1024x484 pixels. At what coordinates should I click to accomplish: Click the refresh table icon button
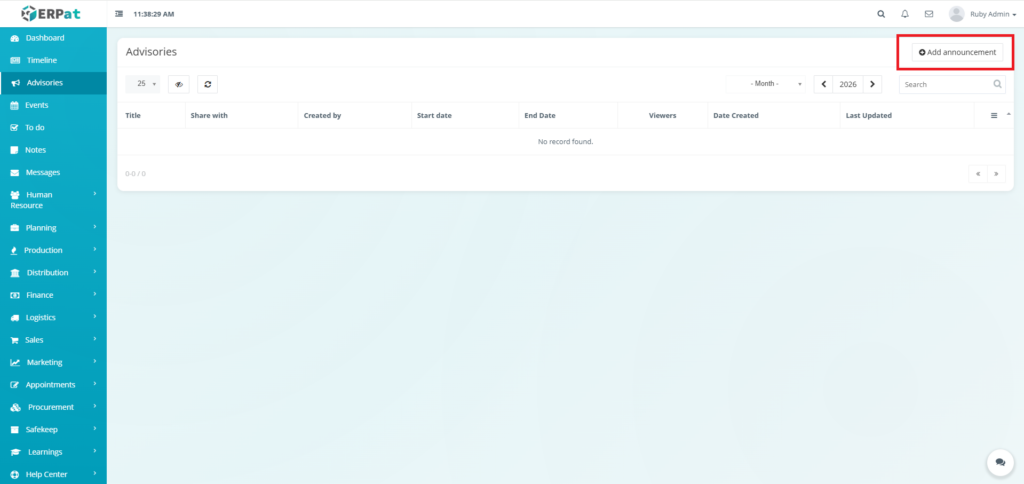[x=207, y=85]
